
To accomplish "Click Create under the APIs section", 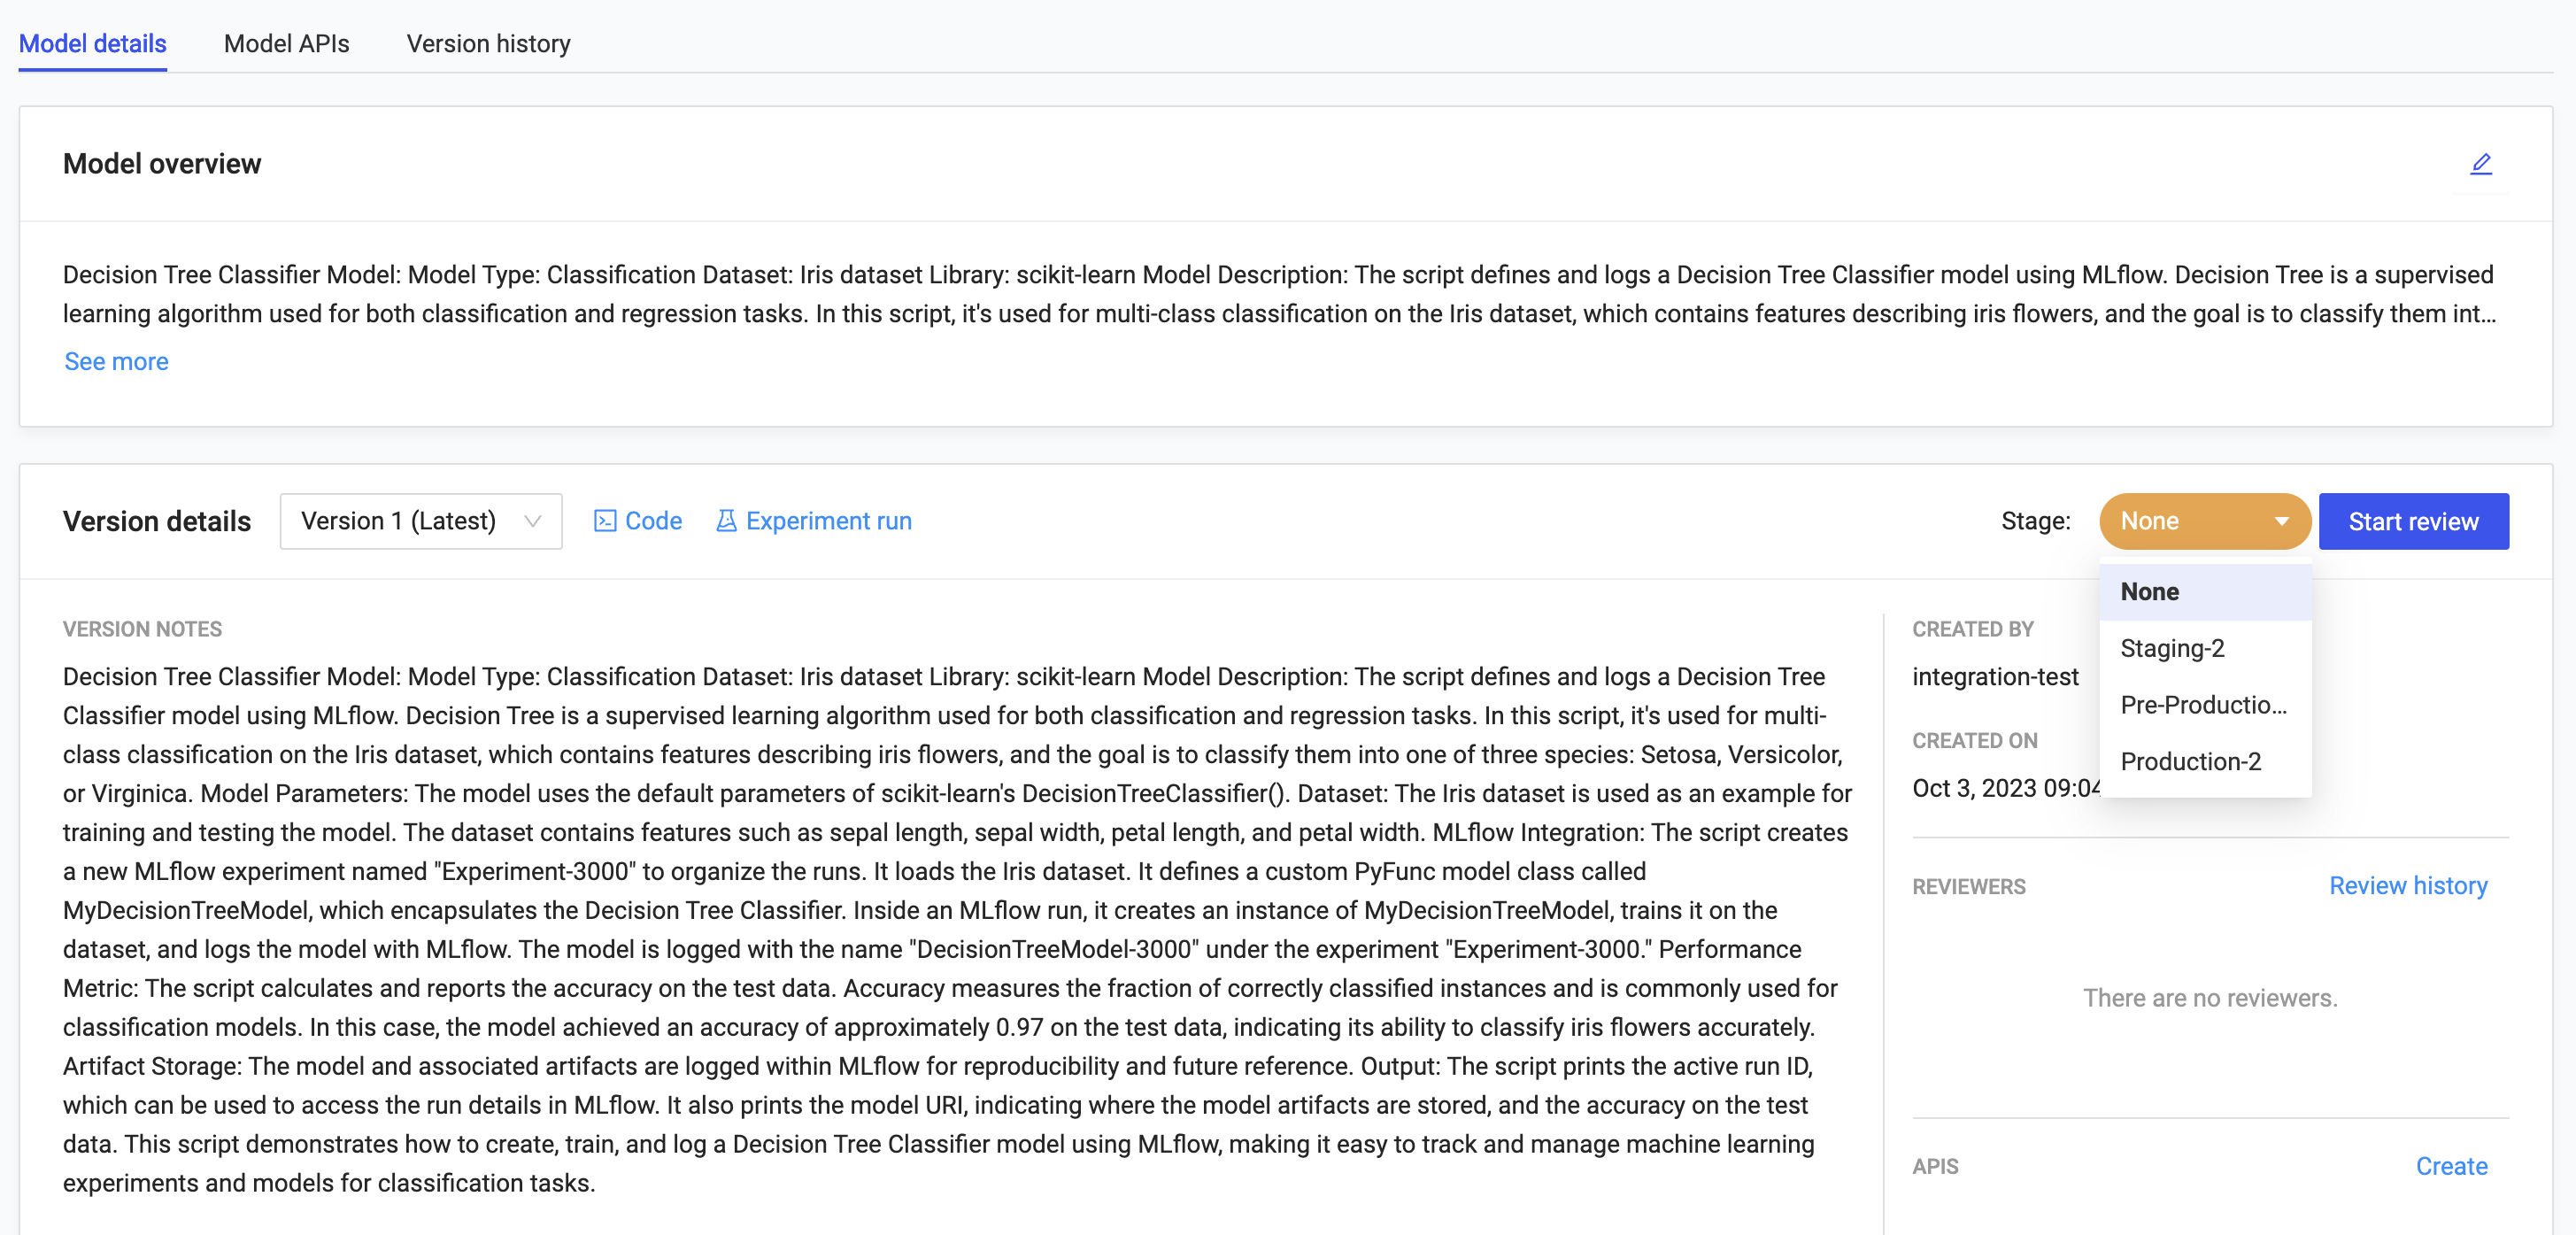I will (2453, 1166).
